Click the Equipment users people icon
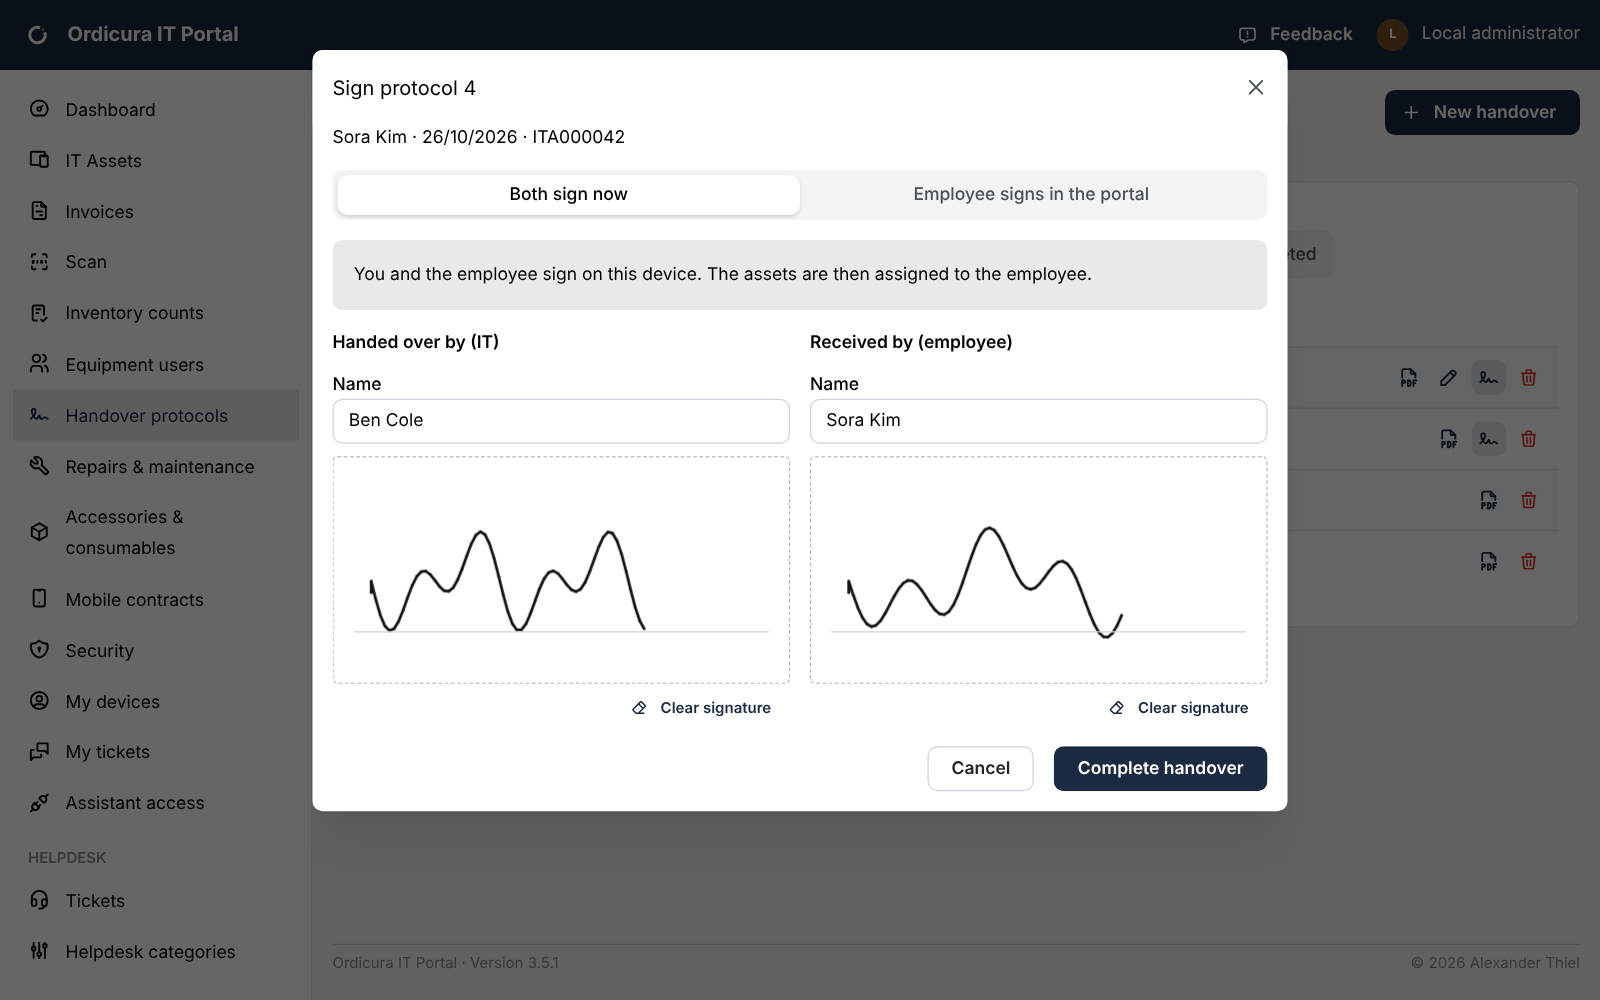The image size is (1600, 1000). [x=39, y=364]
